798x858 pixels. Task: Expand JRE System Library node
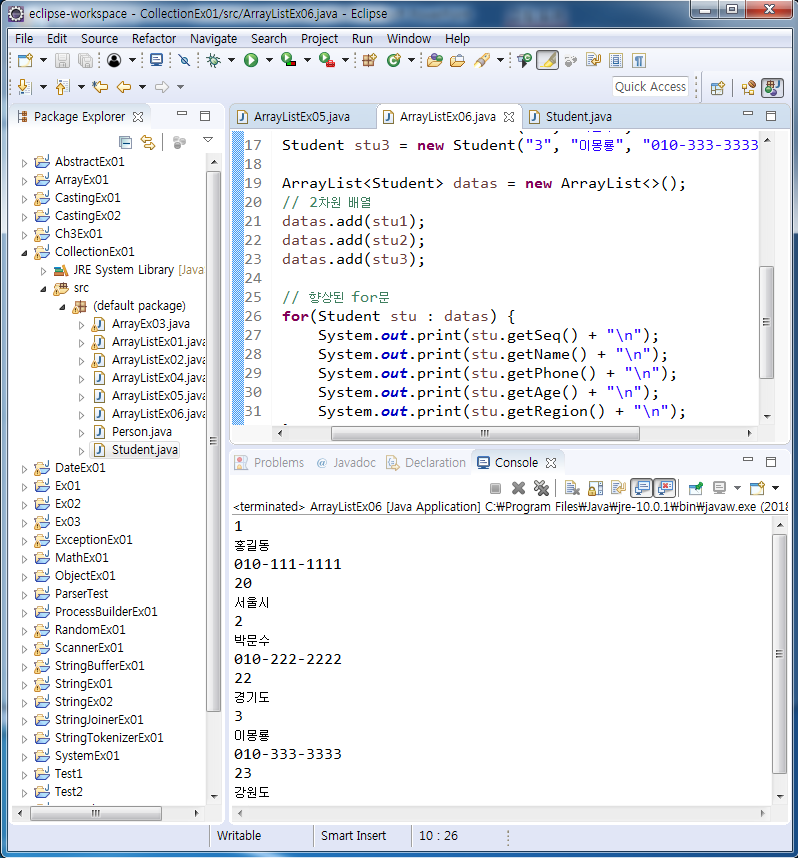tap(43, 271)
